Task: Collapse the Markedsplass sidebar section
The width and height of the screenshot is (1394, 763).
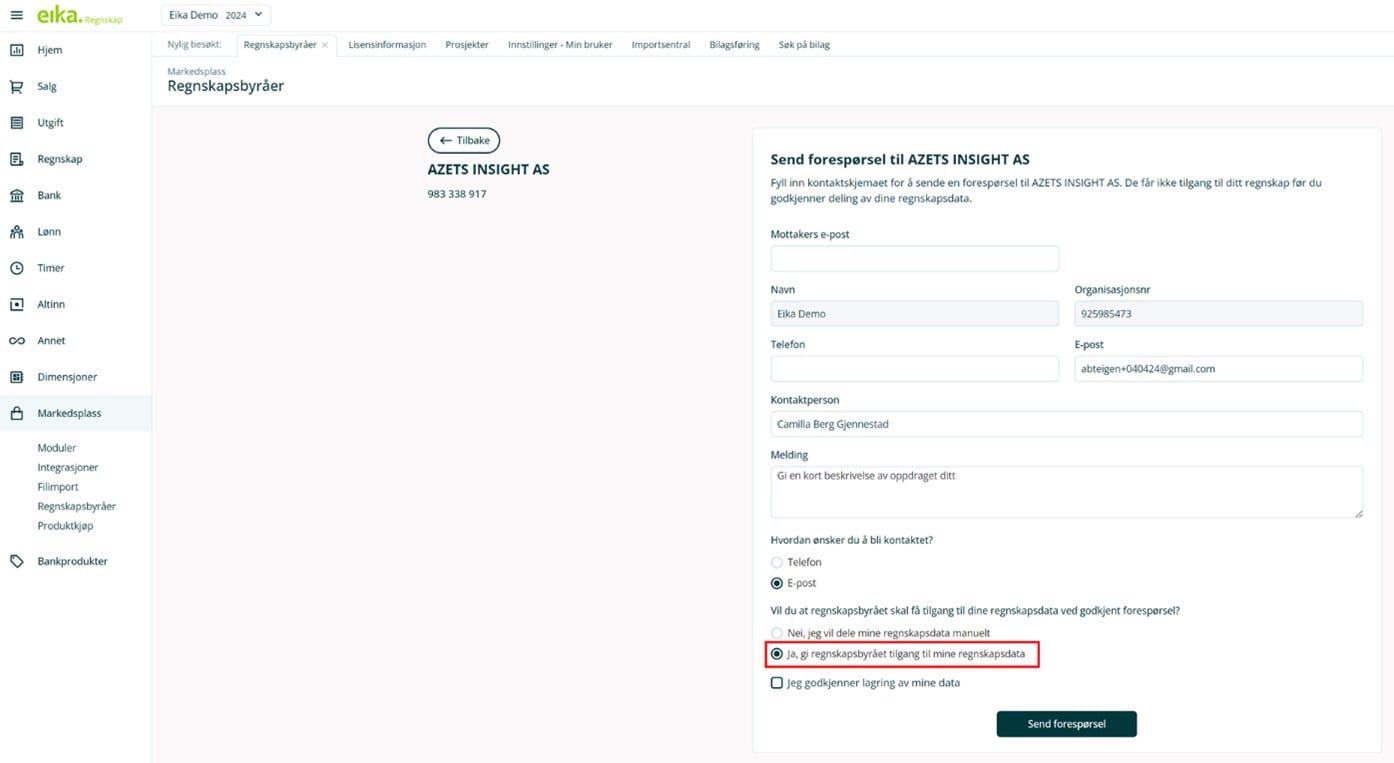Action: point(69,413)
